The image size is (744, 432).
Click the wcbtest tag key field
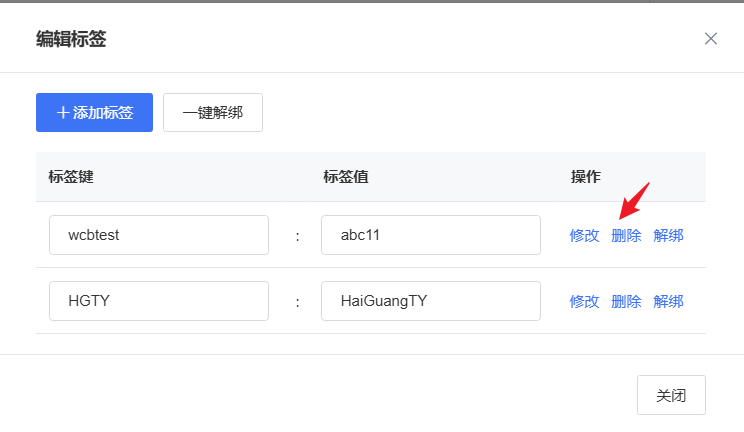pos(159,235)
